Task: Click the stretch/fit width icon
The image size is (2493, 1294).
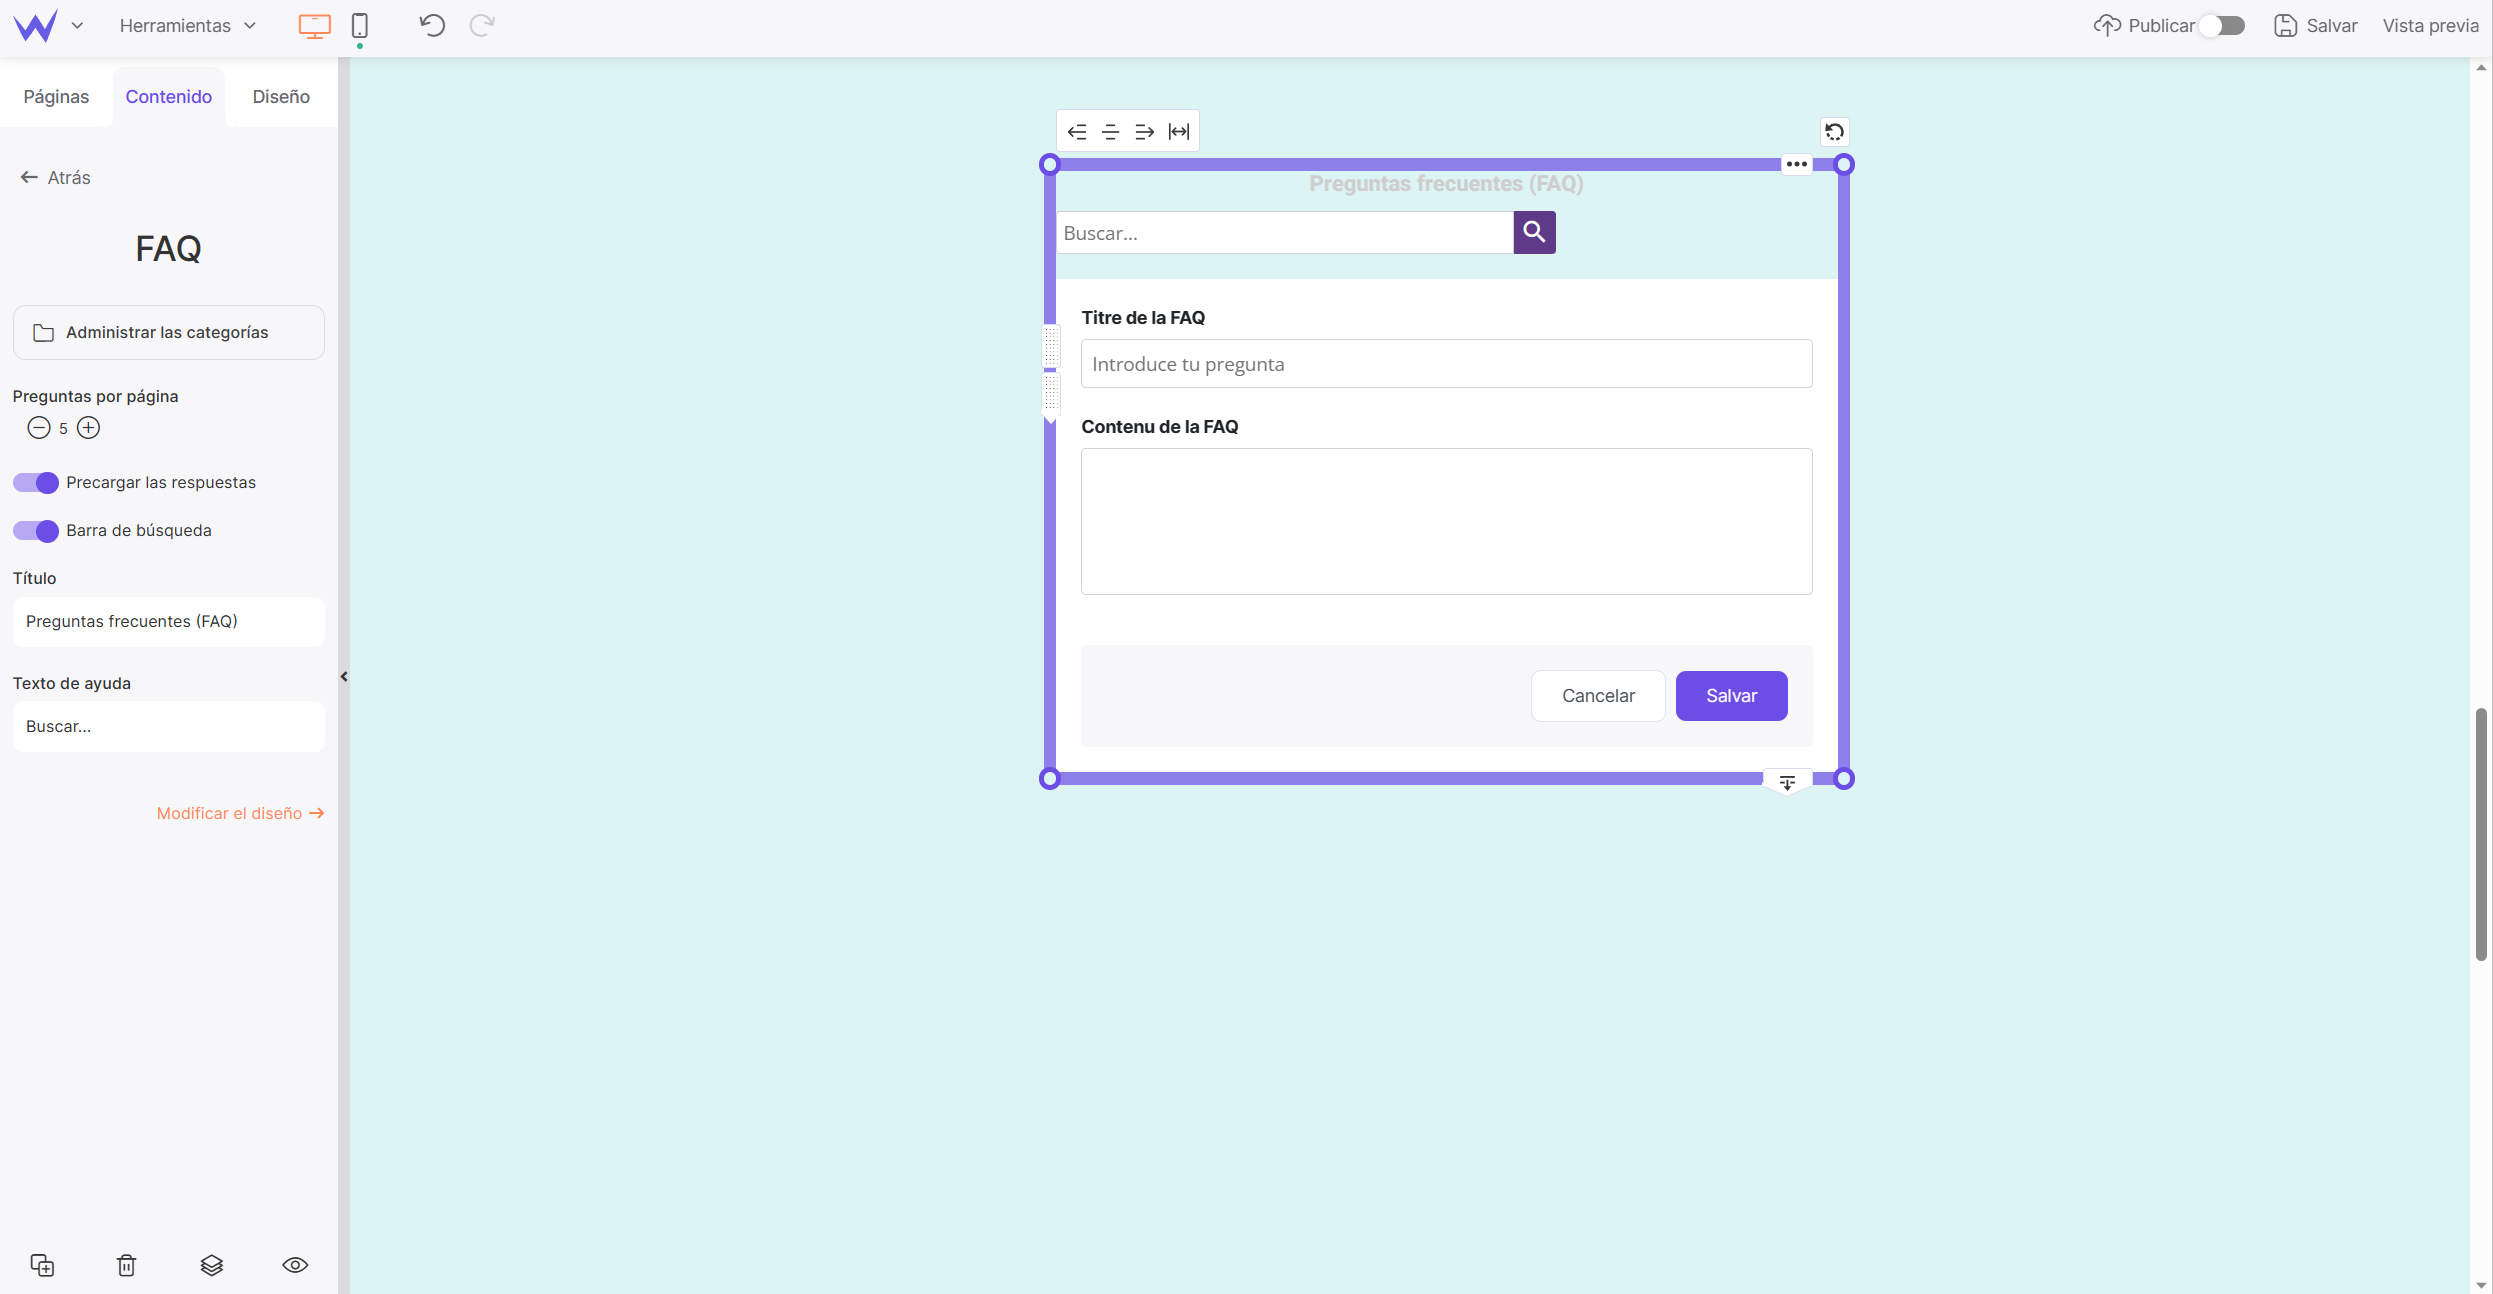Action: (x=1181, y=132)
